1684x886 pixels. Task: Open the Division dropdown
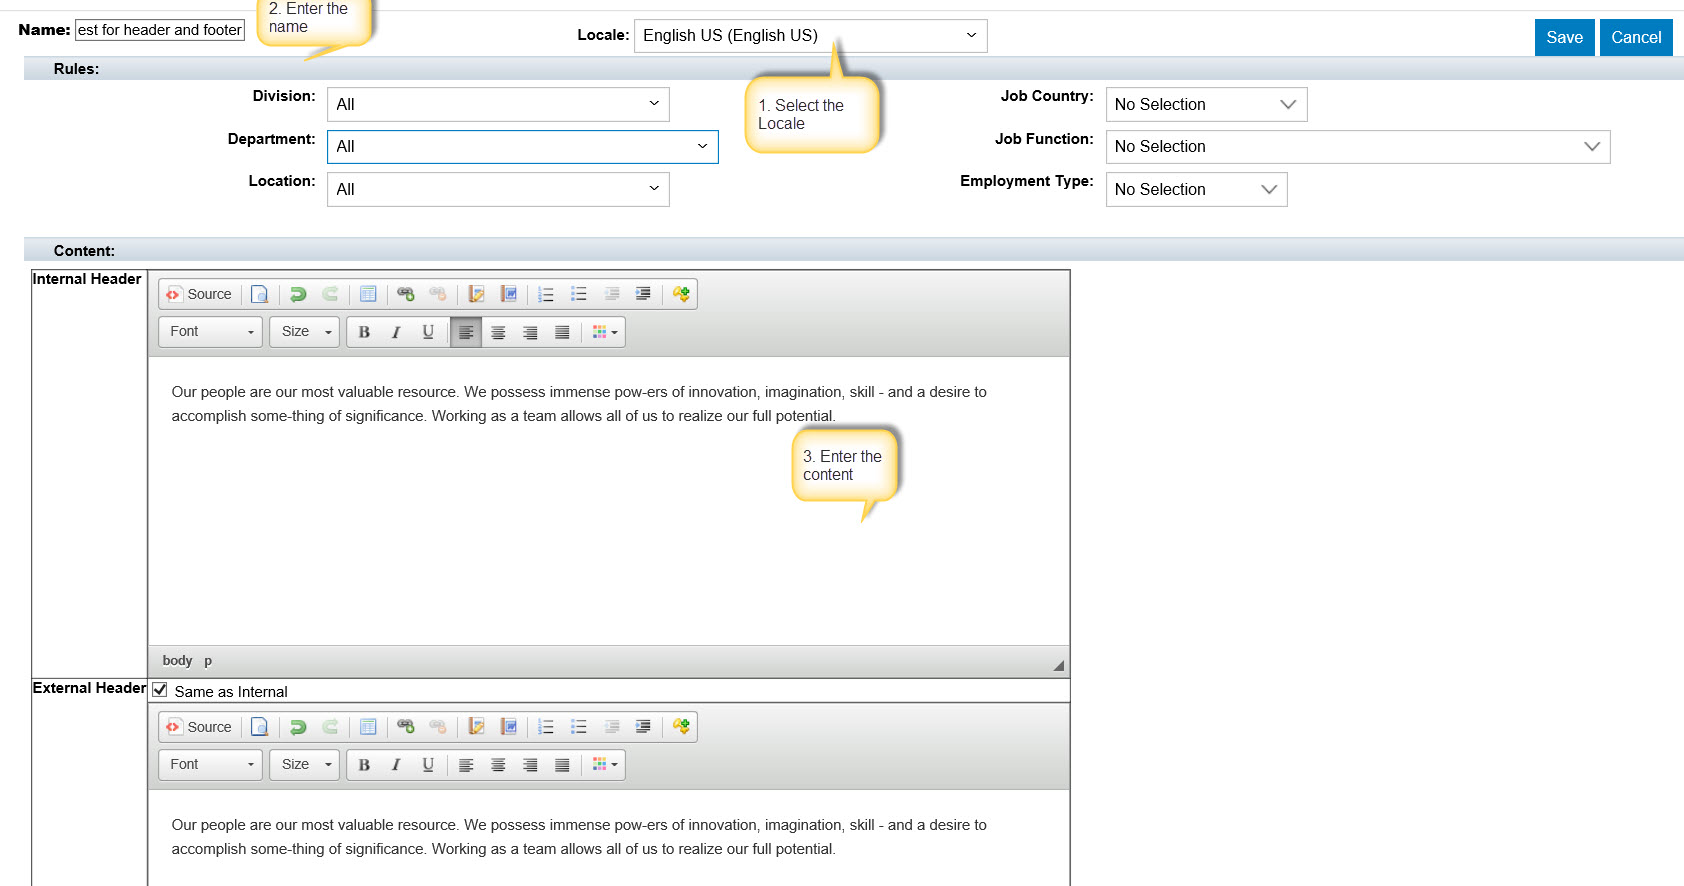pyautogui.click(x=498, y=104)
